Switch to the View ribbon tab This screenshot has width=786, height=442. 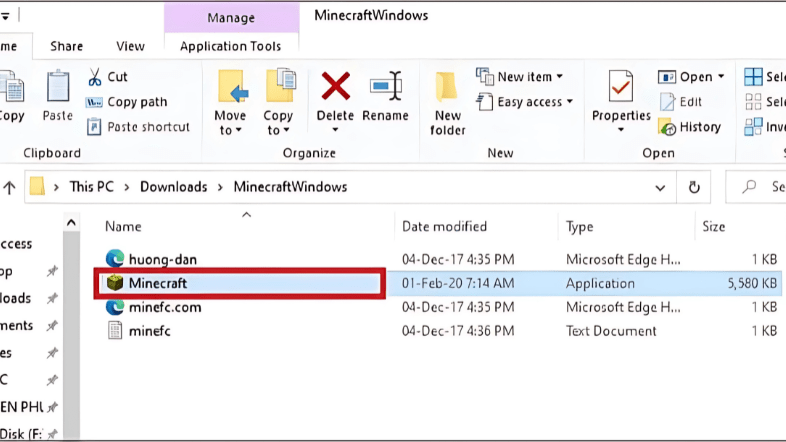point(130,46)
